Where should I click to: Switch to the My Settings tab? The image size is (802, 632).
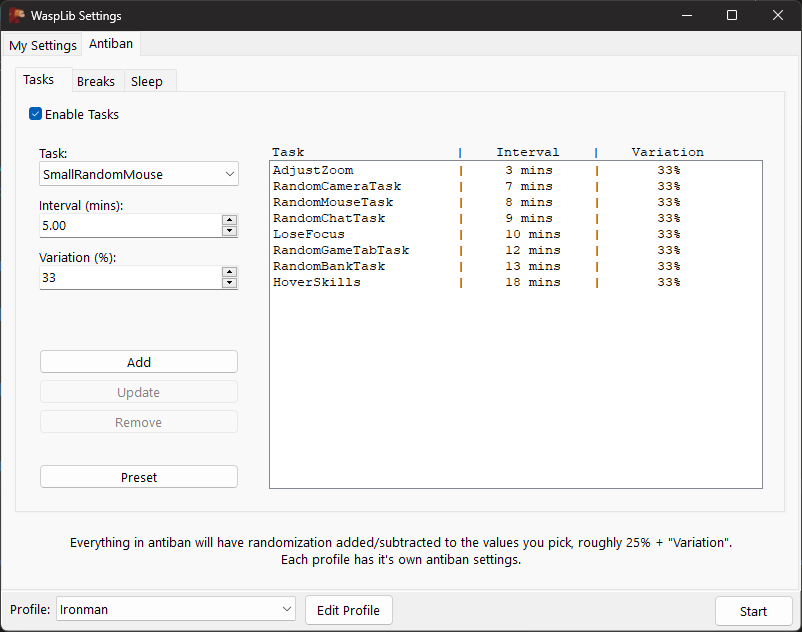(x=43, y=45)
